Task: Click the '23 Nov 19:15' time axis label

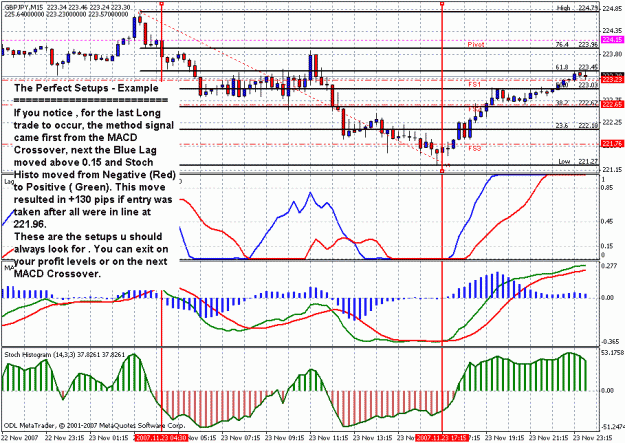Action: pos(505,438)
